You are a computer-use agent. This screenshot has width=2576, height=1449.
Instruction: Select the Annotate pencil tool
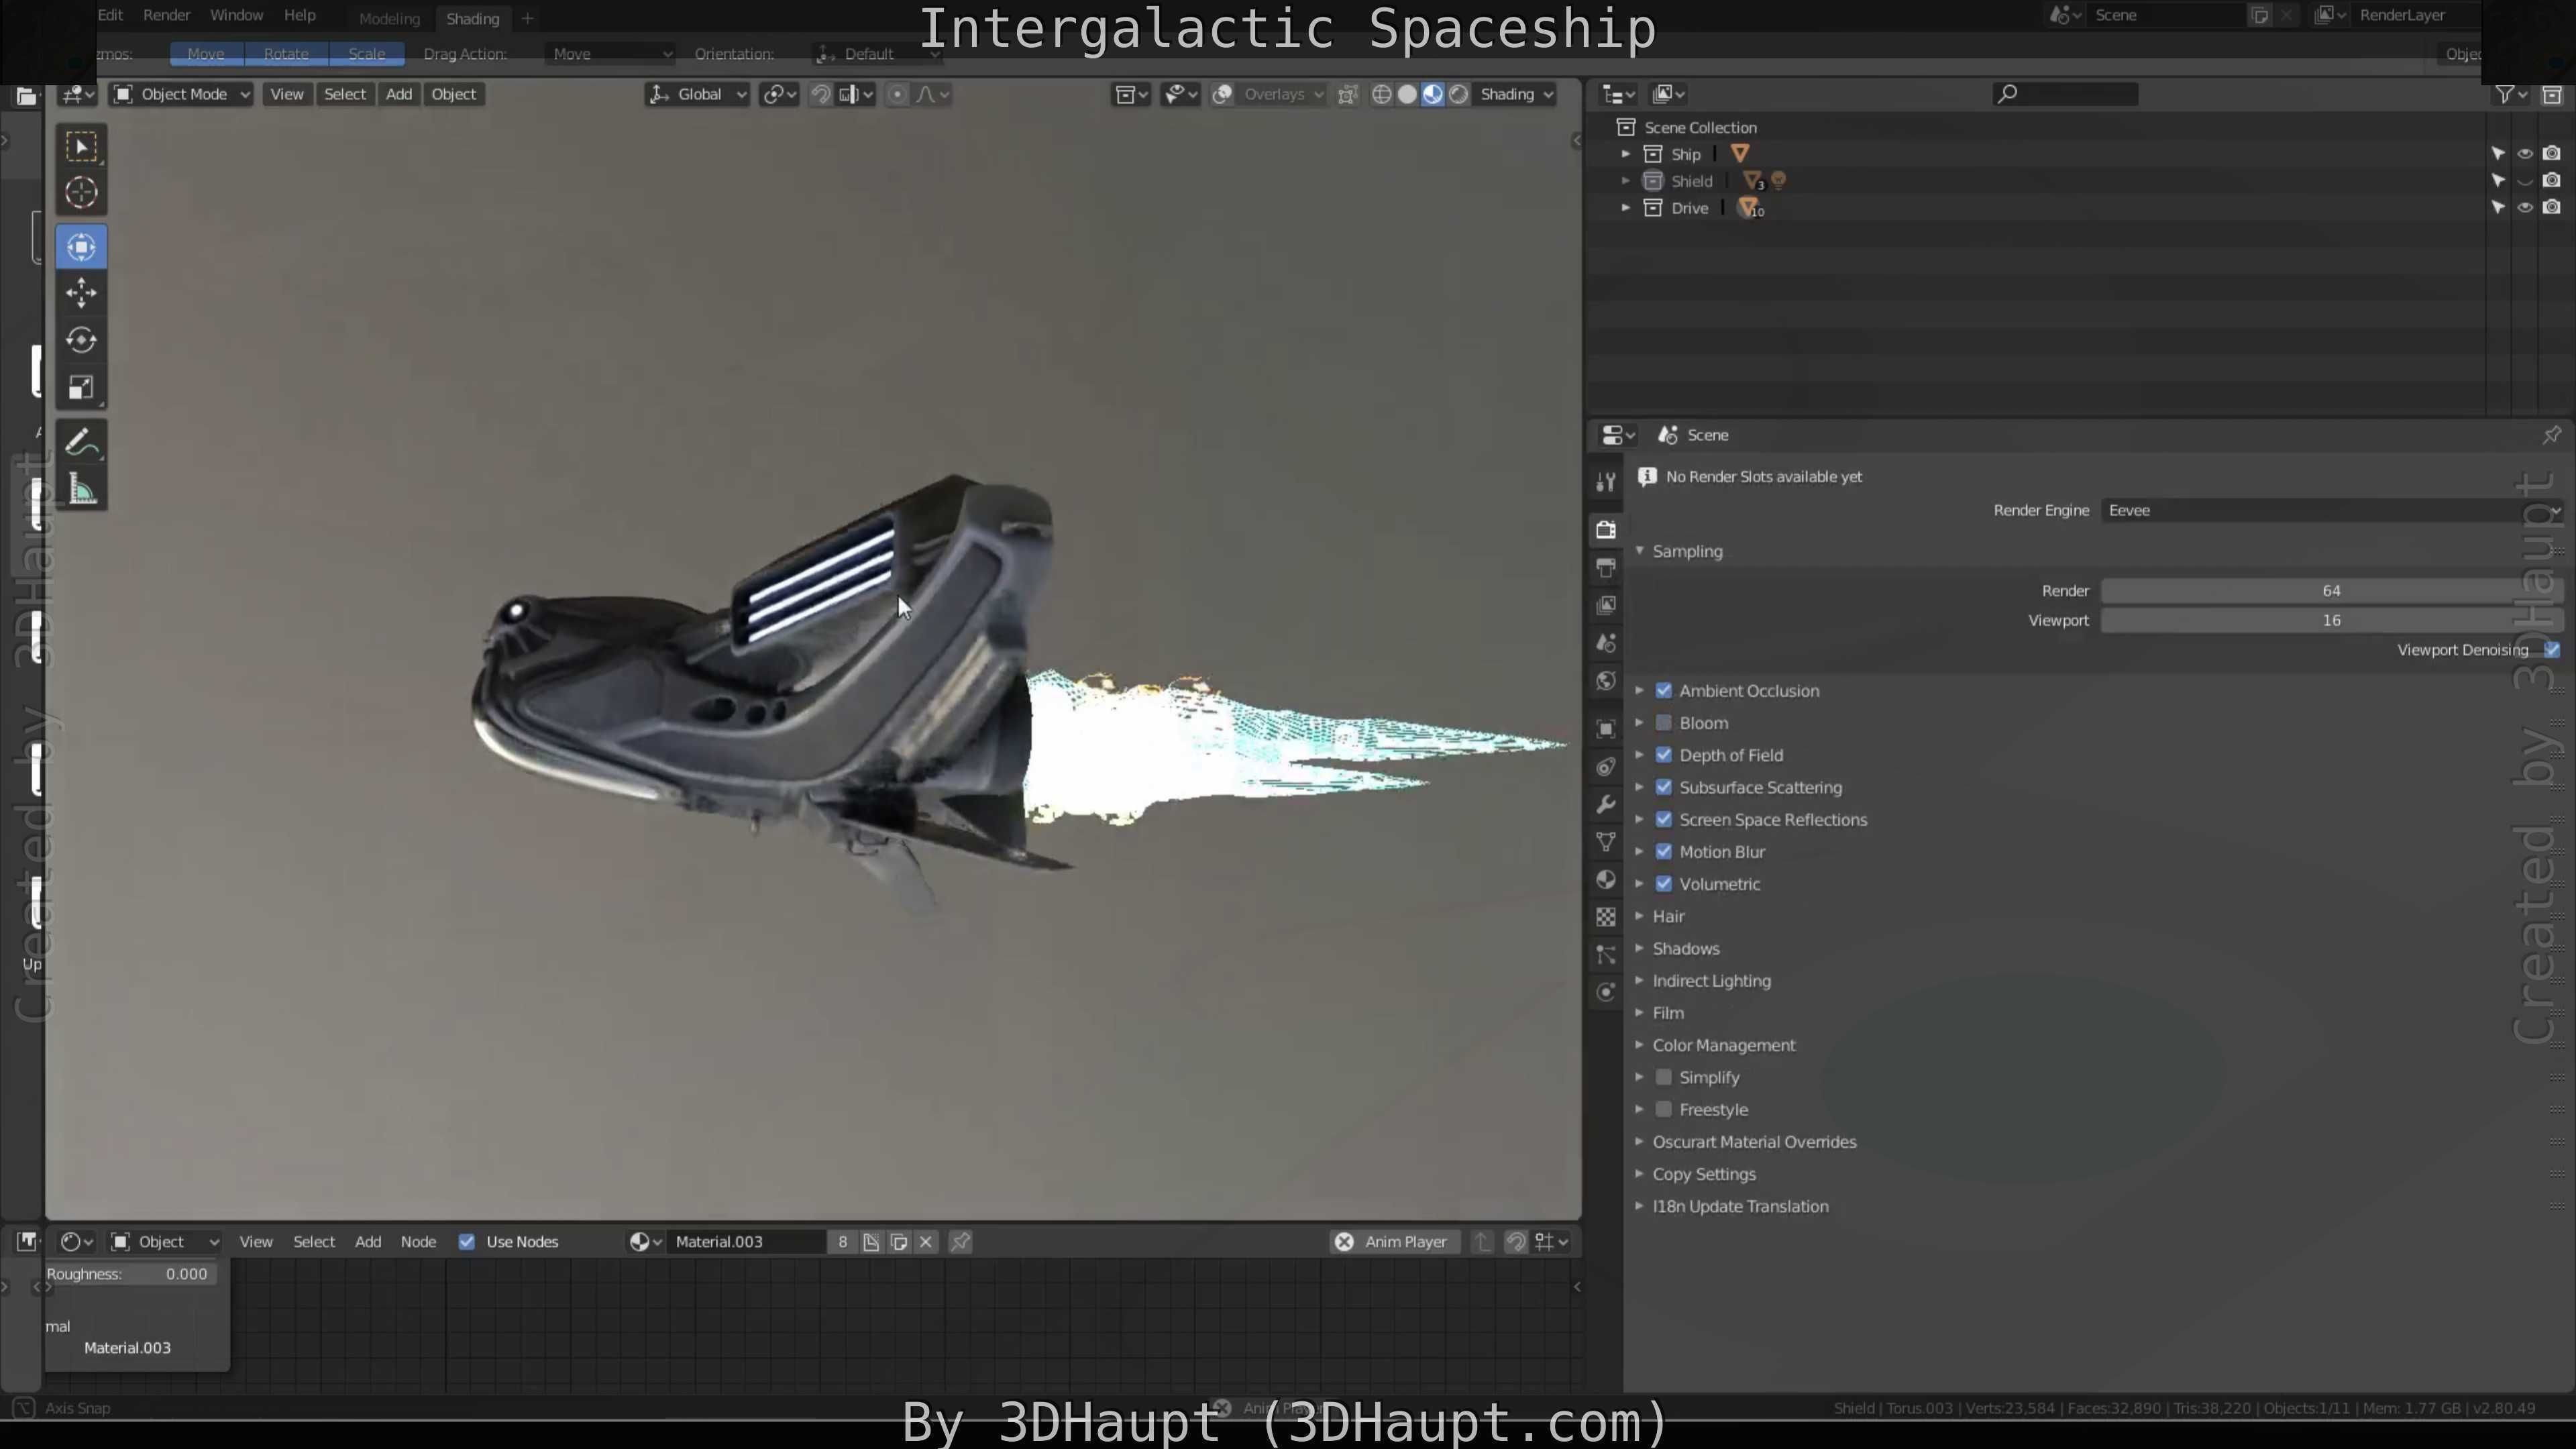[81, 442]
